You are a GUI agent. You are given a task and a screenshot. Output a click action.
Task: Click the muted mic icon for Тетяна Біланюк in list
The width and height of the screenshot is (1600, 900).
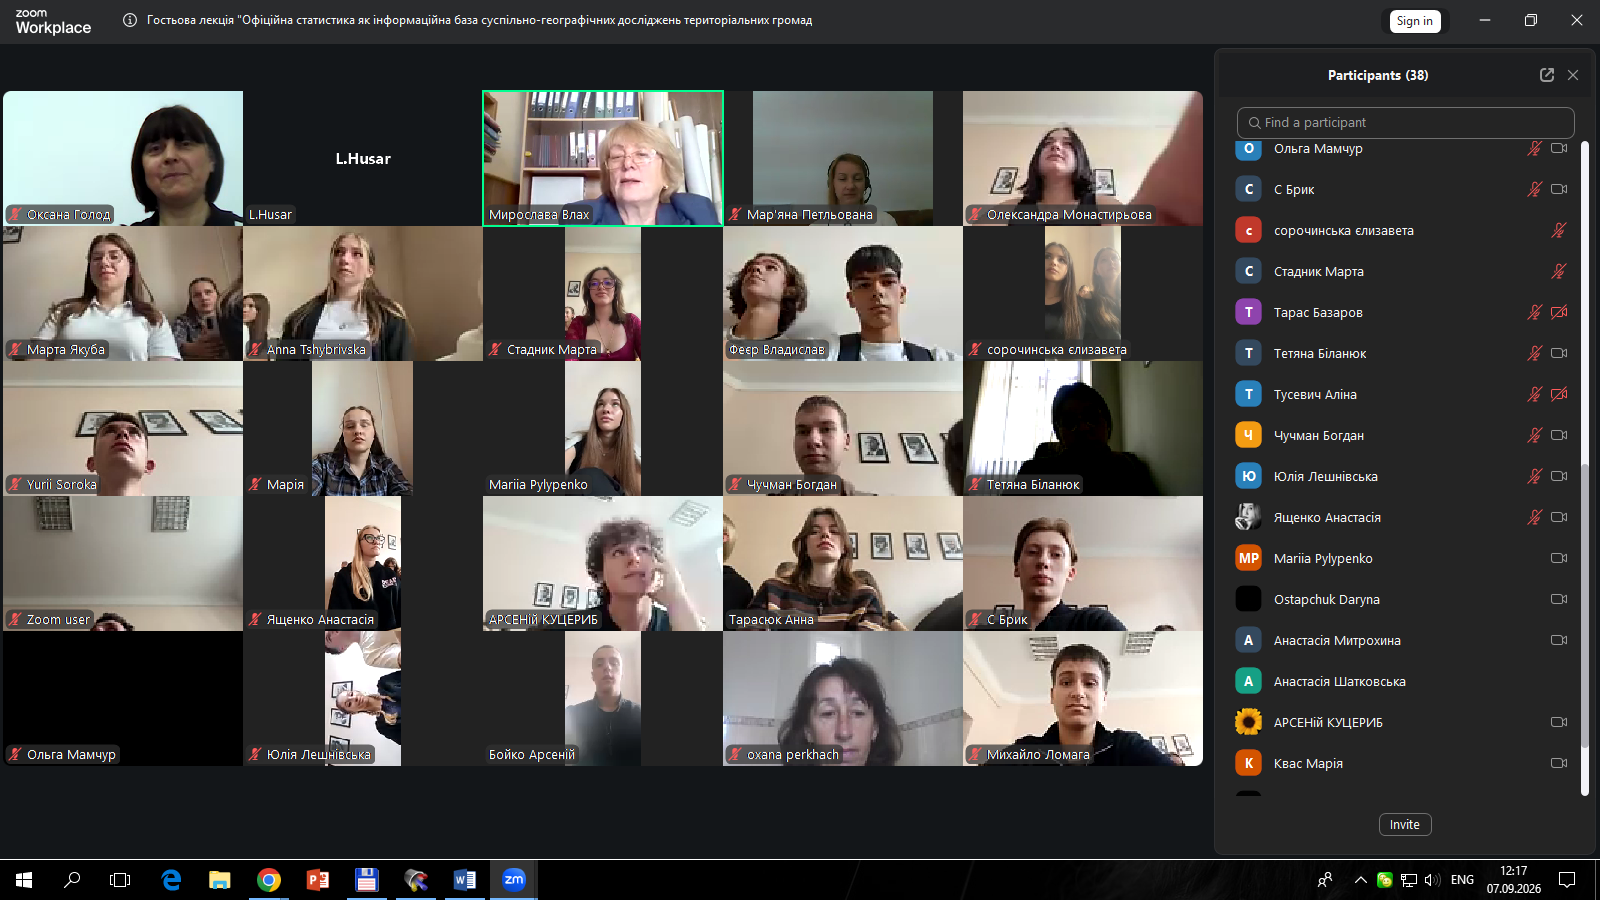[x=1535, y=353]
